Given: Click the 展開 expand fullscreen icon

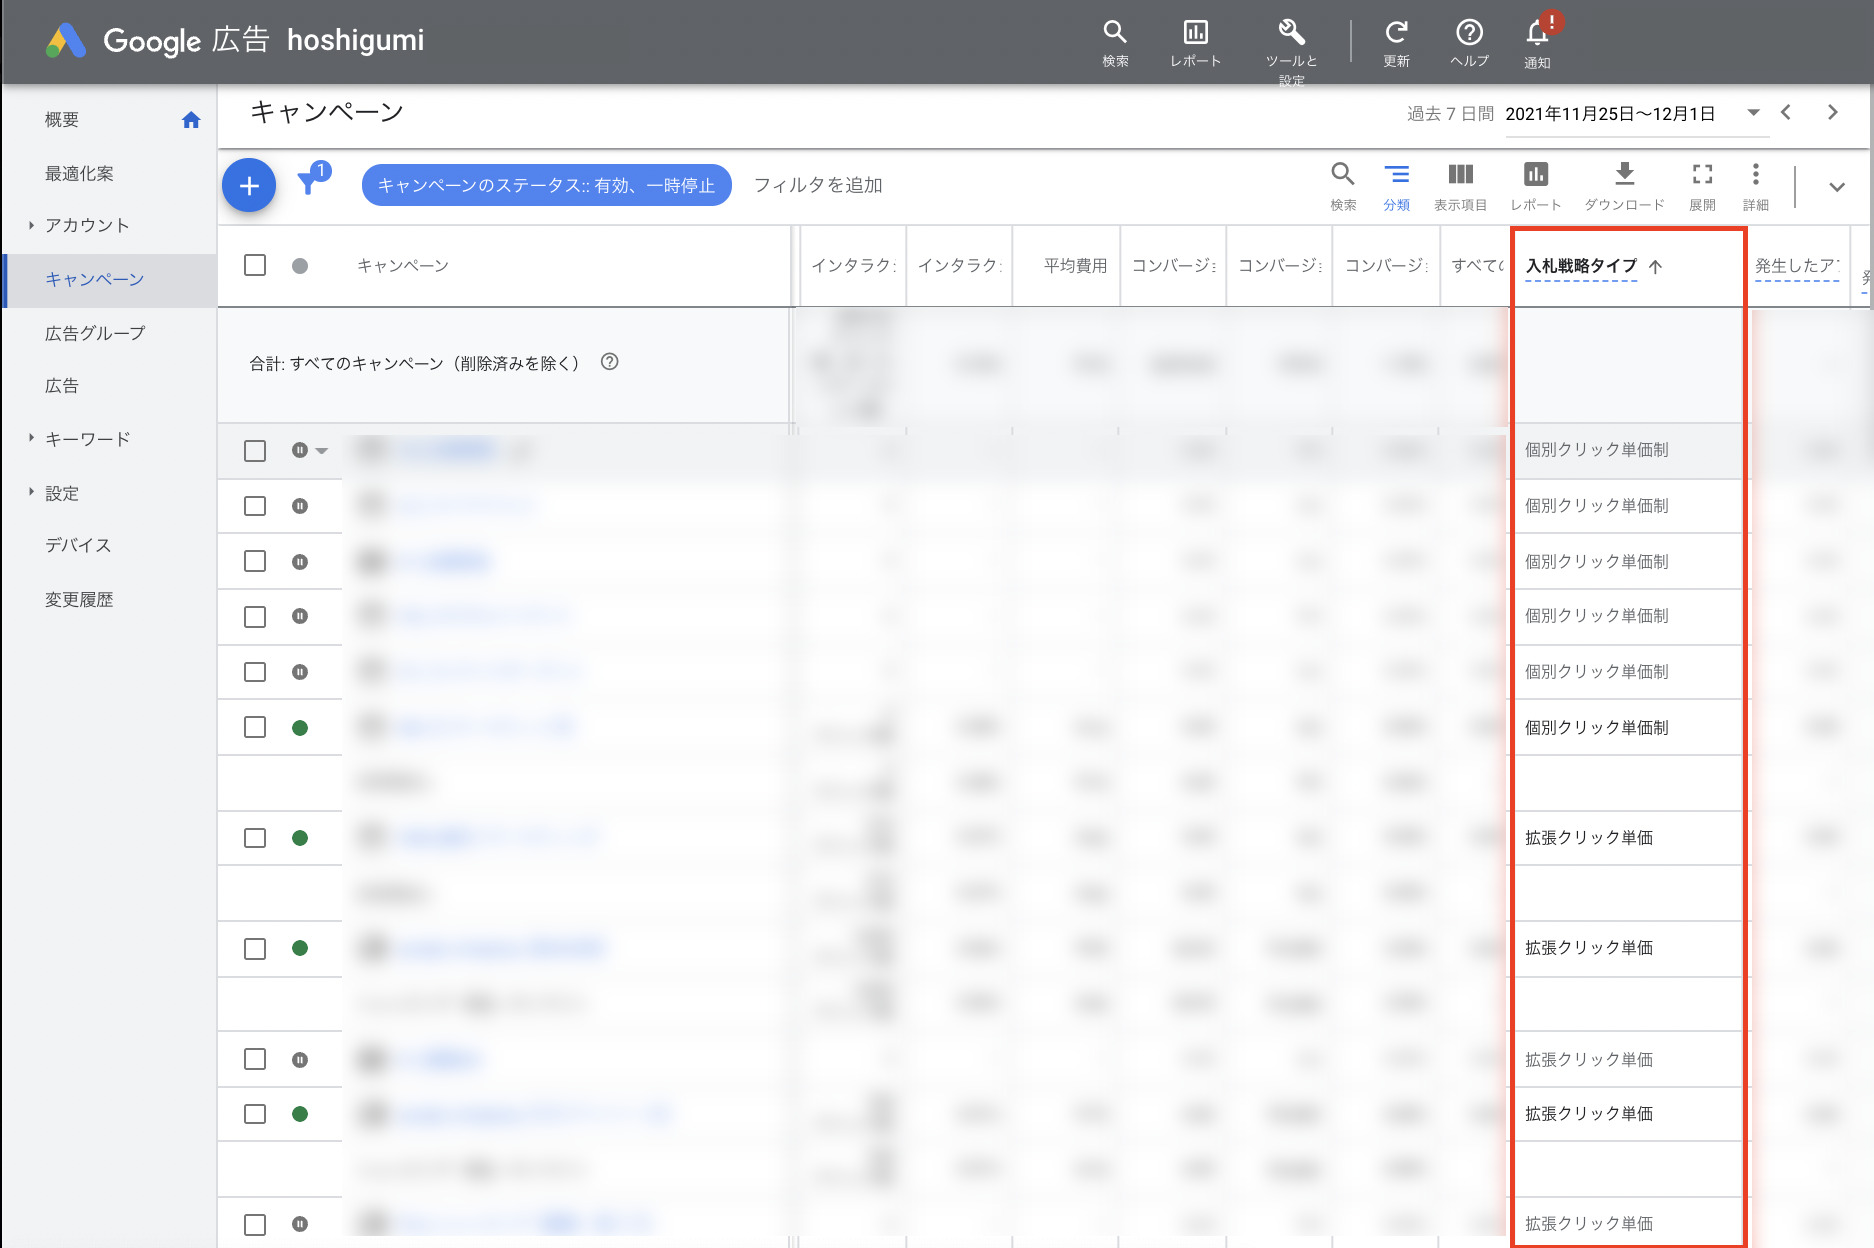Looking at the screenshot, I should pyautogui.click(x=1702, y=176).
